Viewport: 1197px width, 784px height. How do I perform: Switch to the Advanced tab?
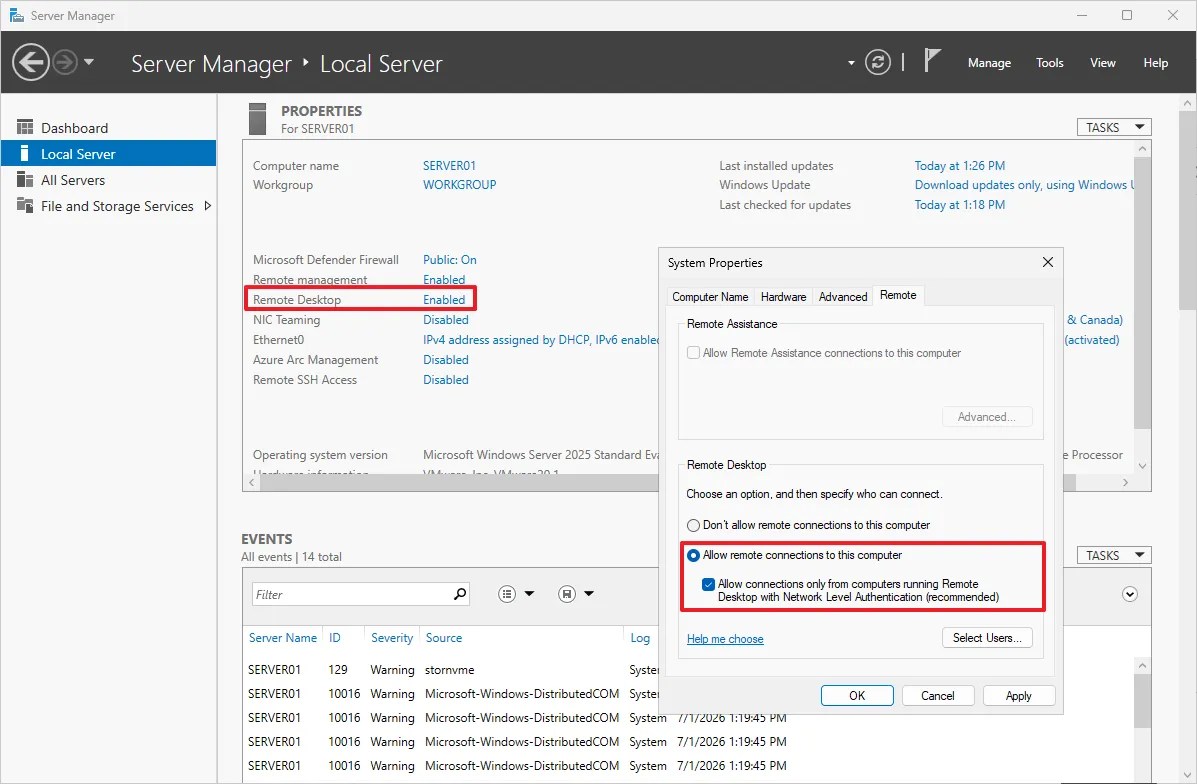843,296
